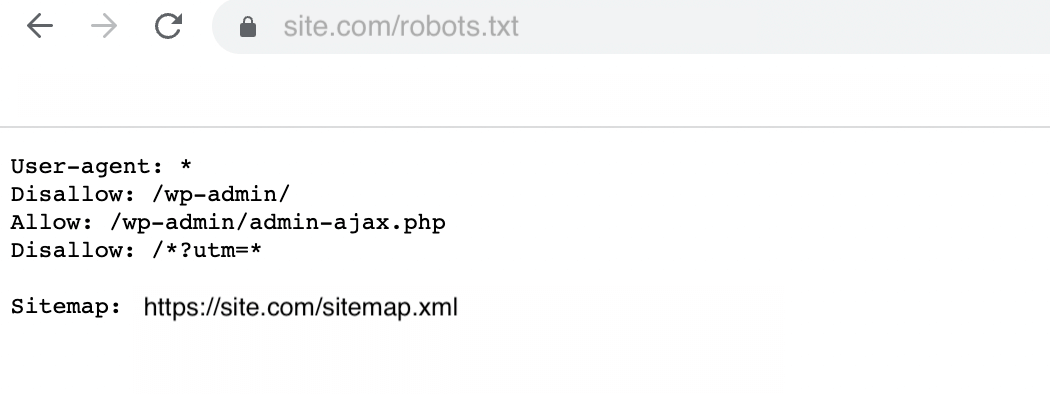Screen dimensions: 1050x394
Task: Open the https://site.com/sitemap.xml URL
Action: click(301, 307)
